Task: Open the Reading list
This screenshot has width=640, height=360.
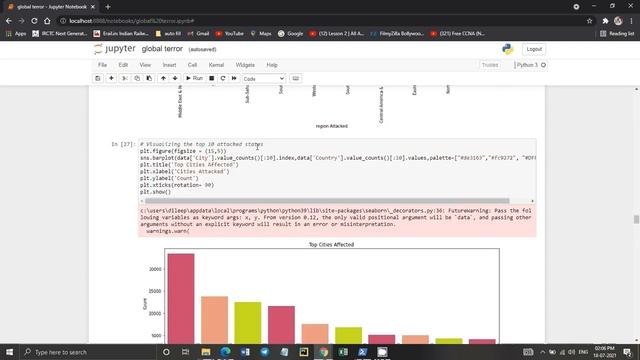Action: [x=617, y=33]
